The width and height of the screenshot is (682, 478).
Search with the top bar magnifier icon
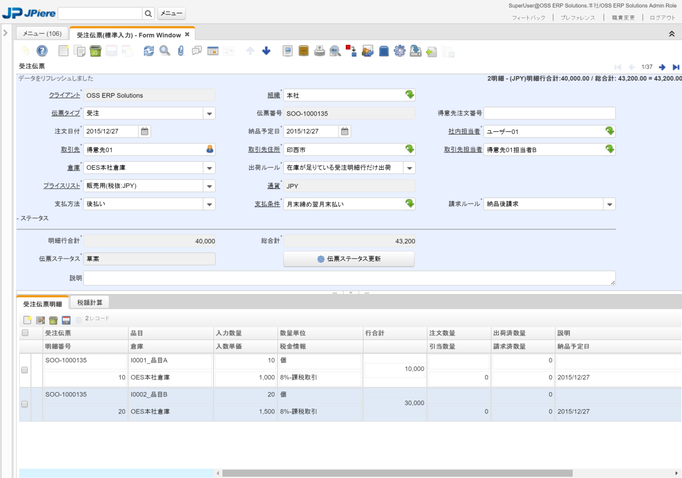(148, 13)
